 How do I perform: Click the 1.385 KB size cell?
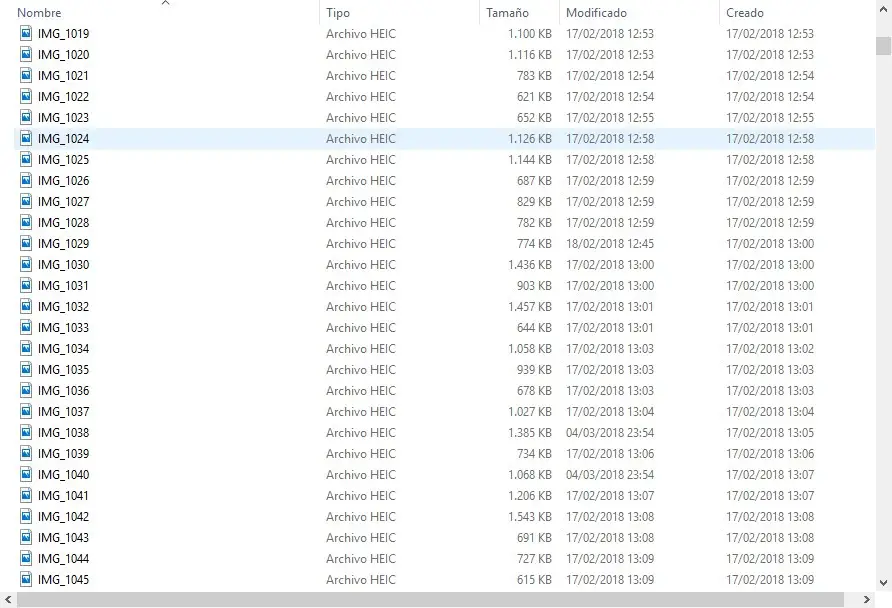click(530, 432)
